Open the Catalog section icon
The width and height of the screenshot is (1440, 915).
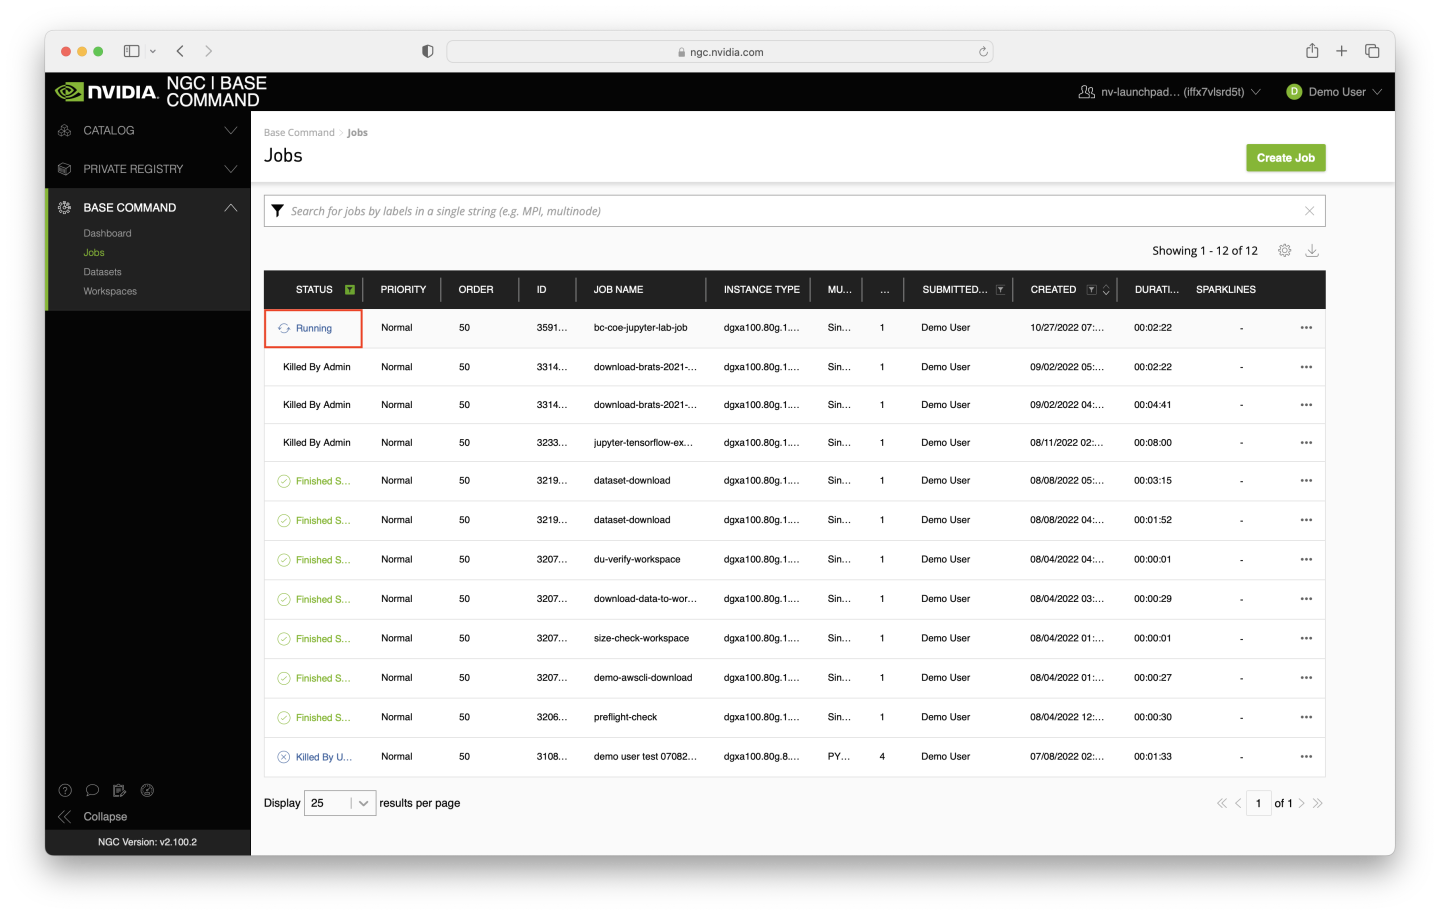pyautogui.click(x=65, y=131)
